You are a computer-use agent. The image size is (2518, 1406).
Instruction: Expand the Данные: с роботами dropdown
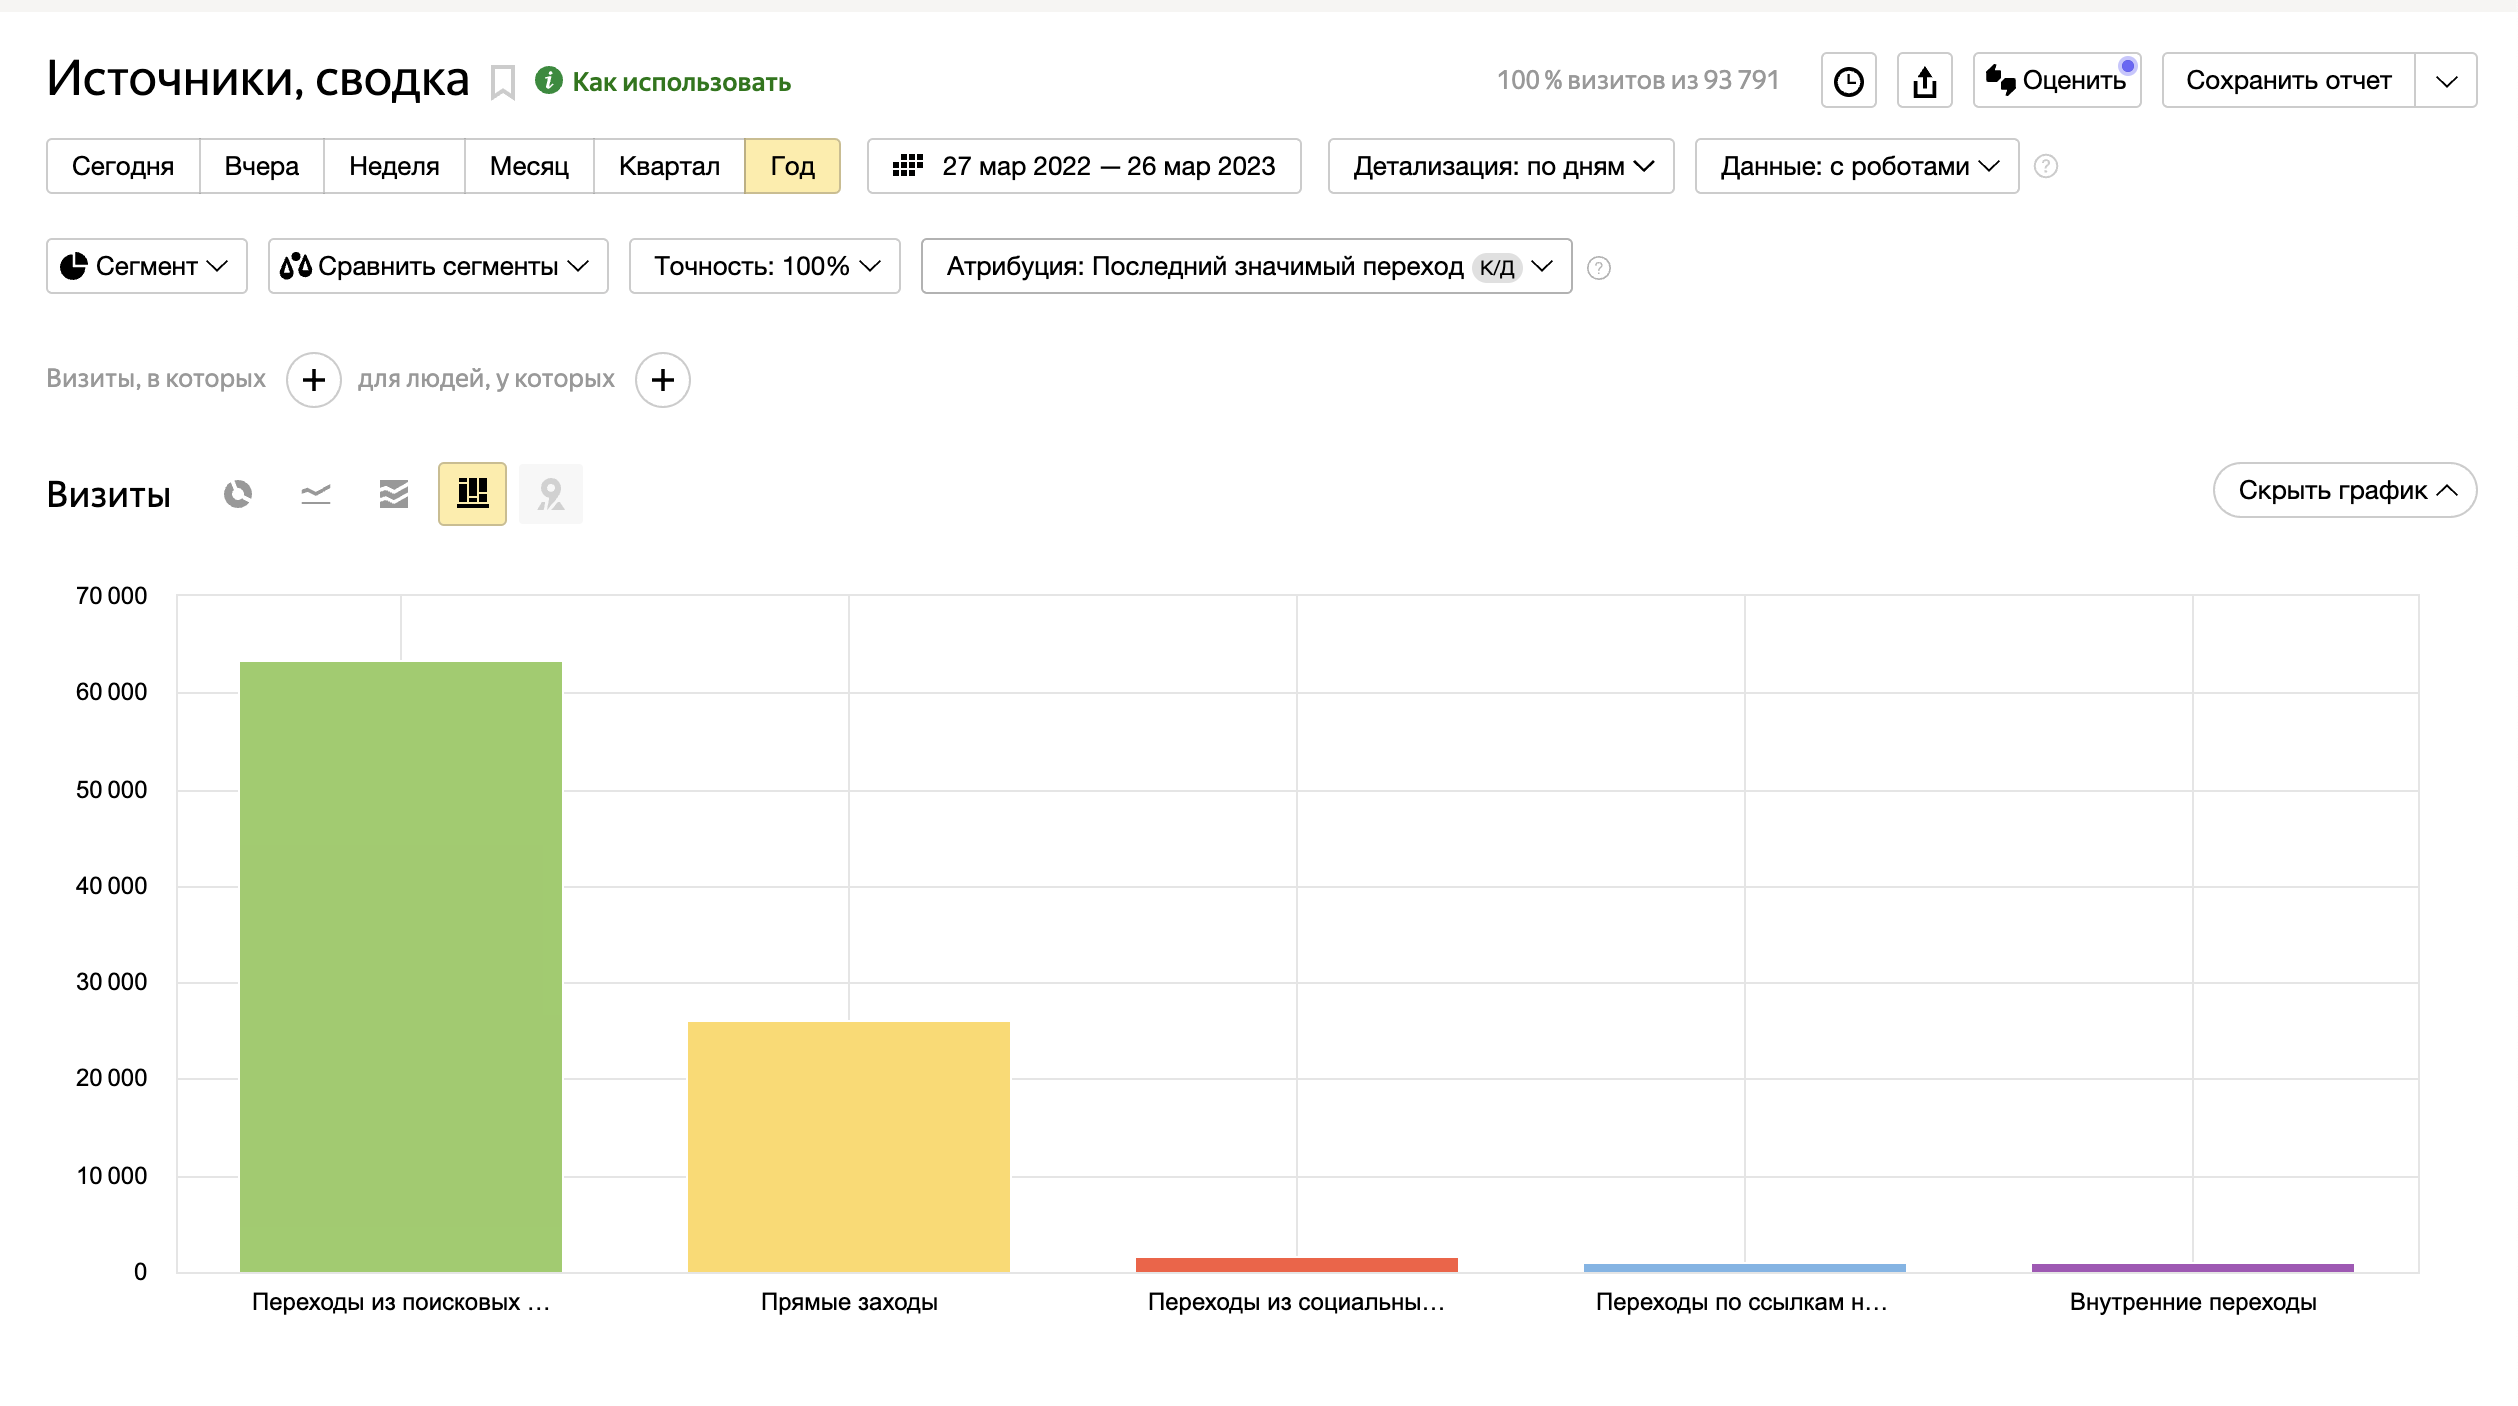(1857, 166)
